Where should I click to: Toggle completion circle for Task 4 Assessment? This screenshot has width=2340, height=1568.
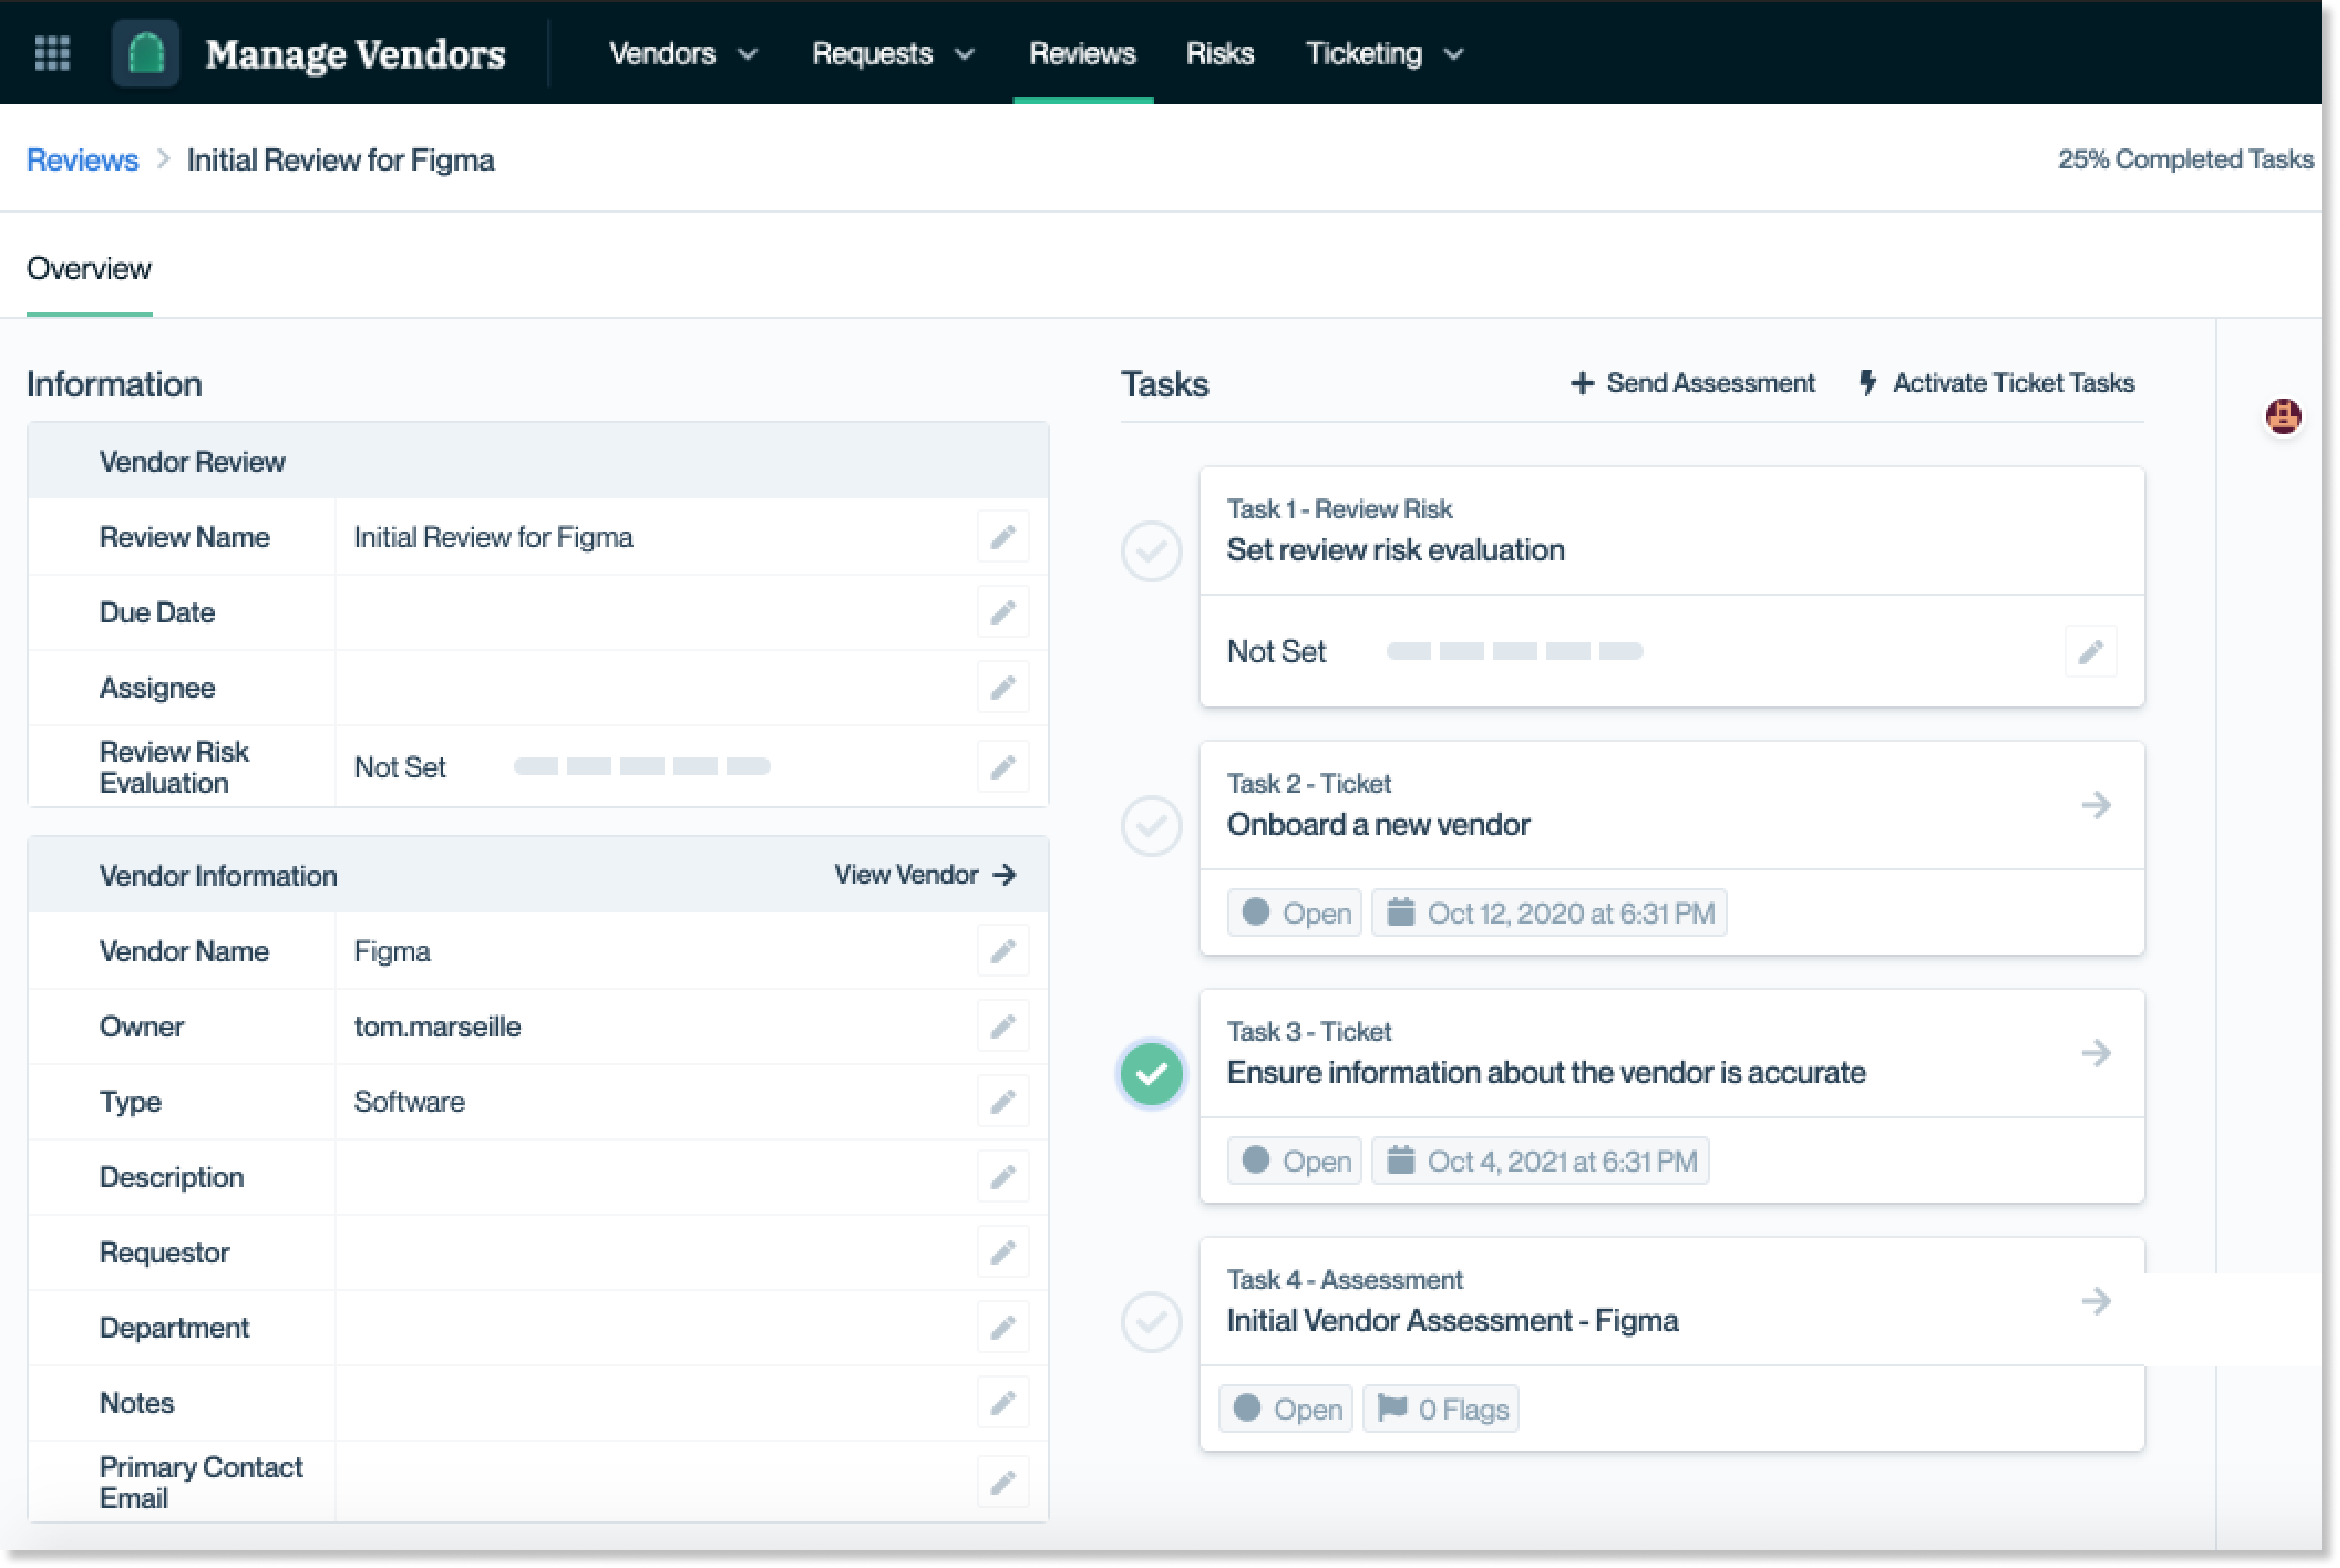tap(1151, 1322)
